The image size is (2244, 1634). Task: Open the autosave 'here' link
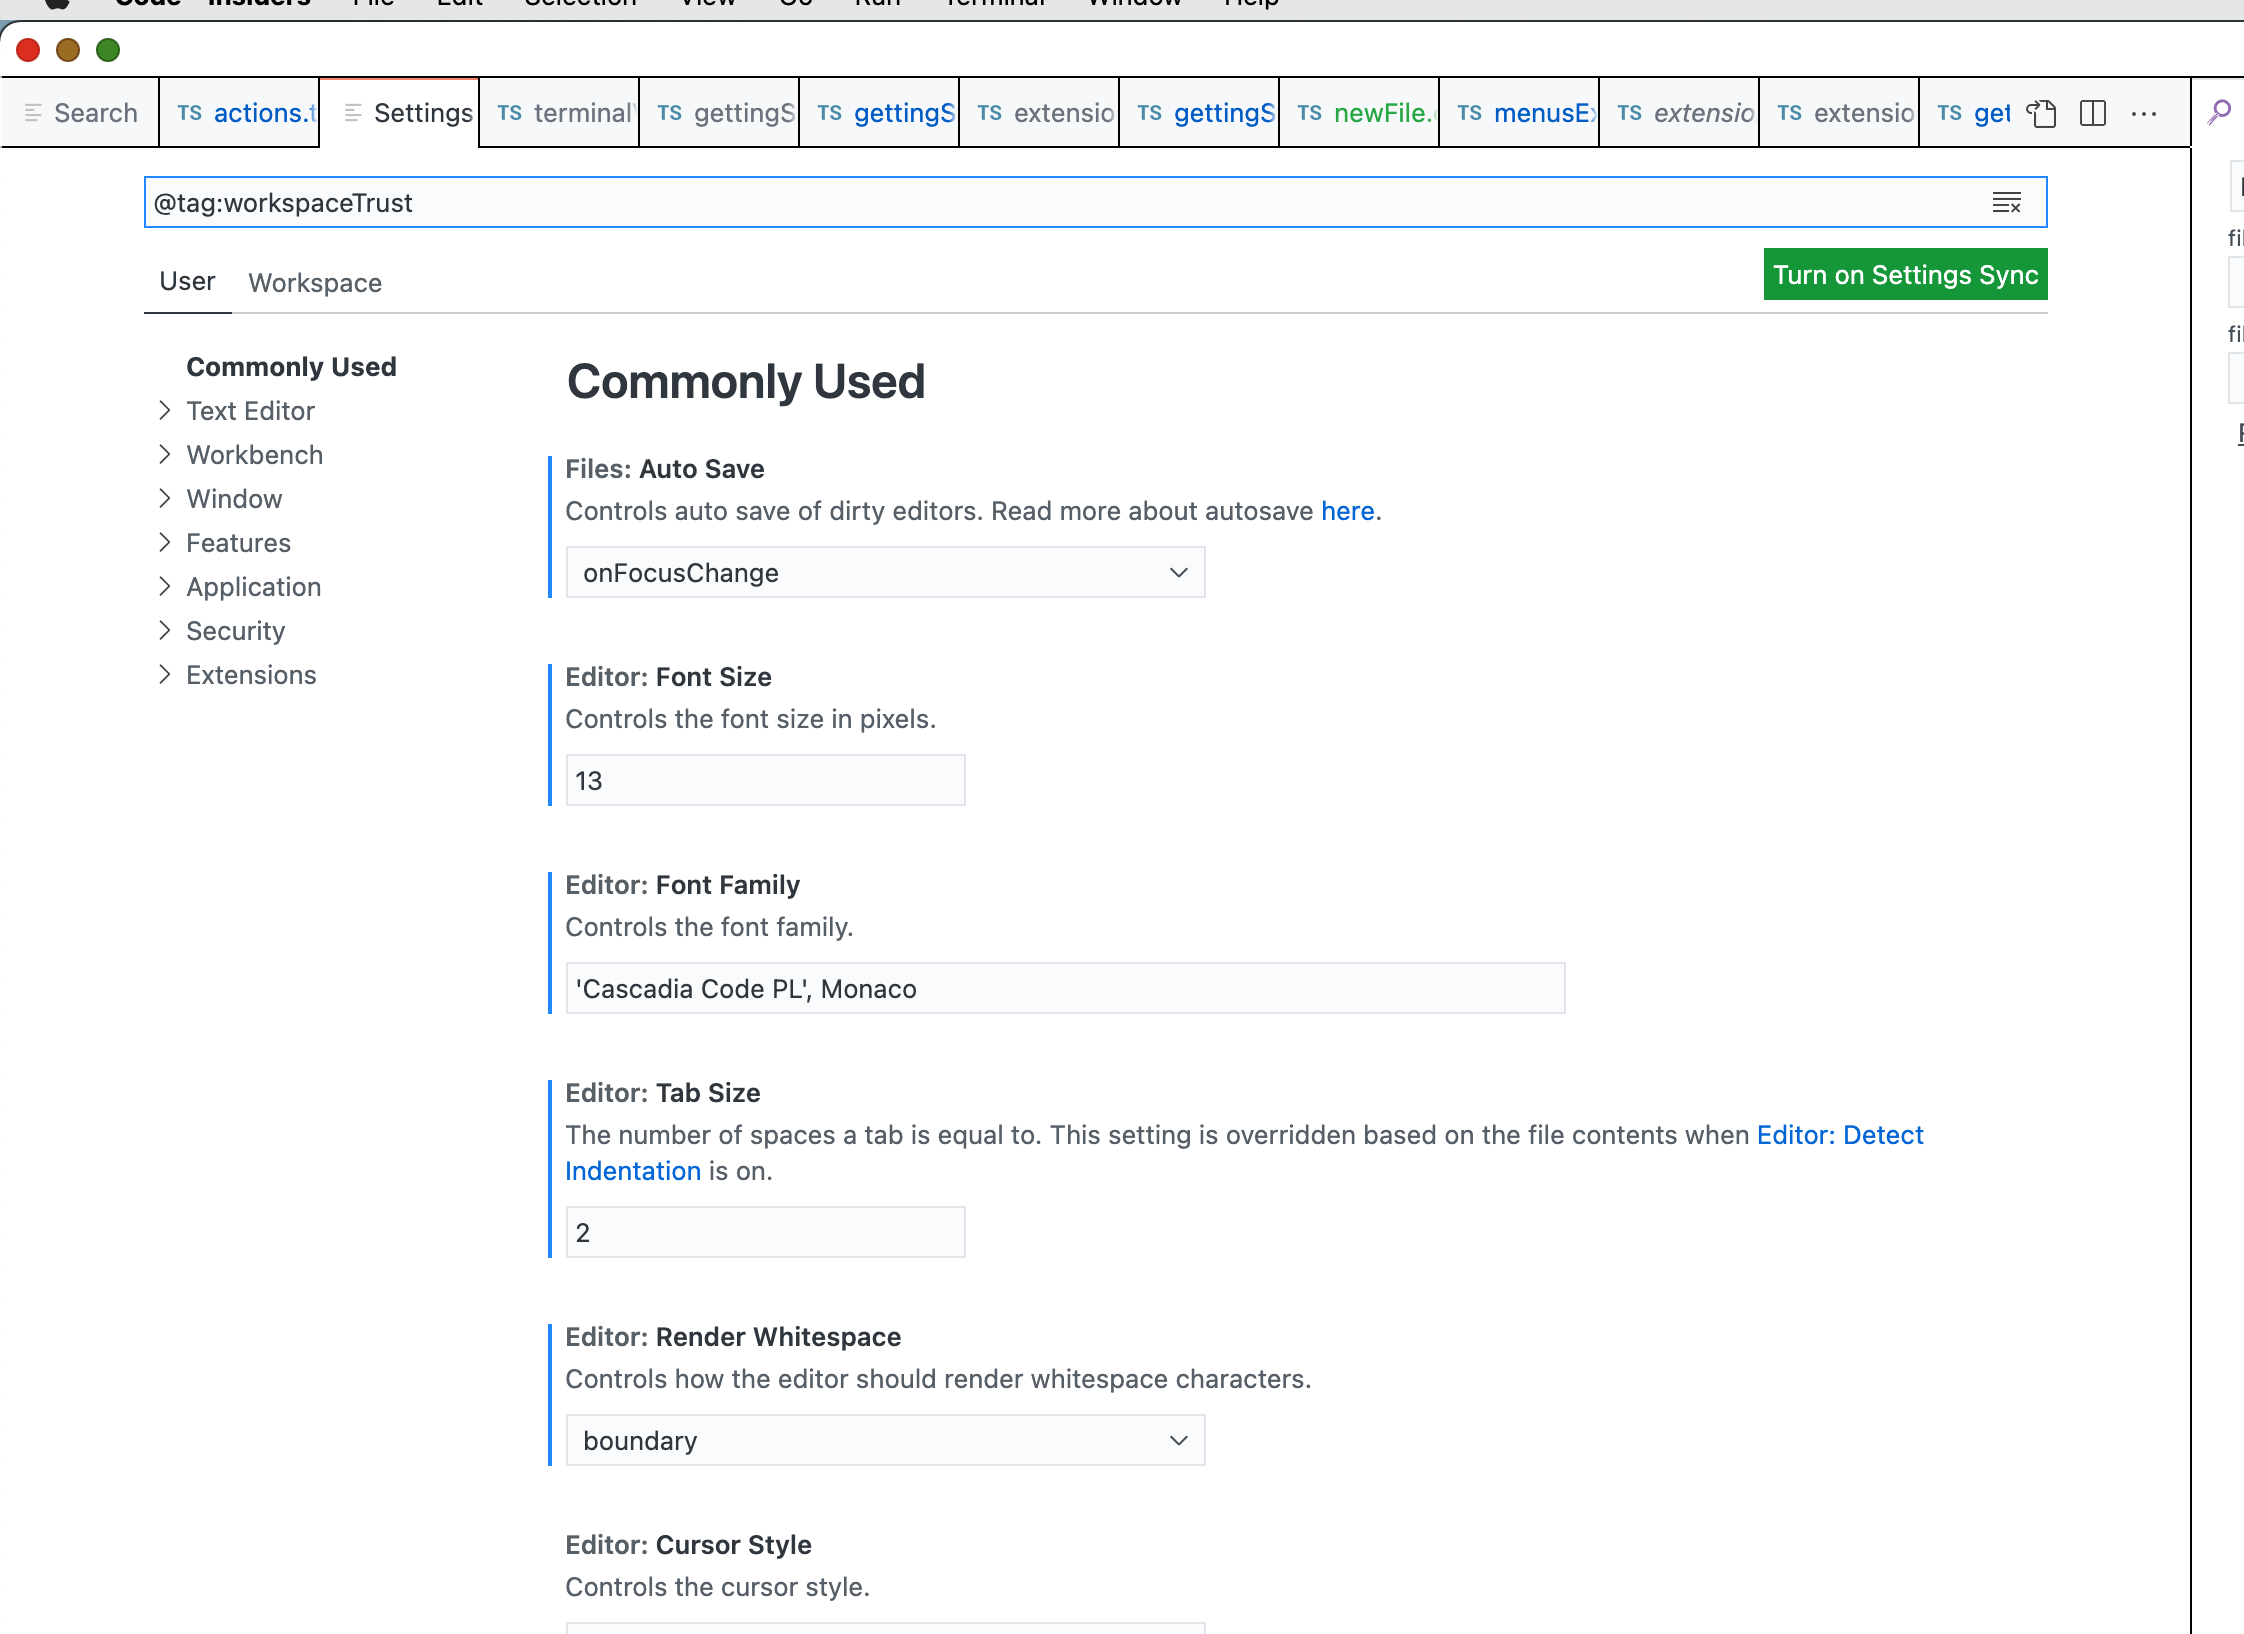[x=1347, y=511]
